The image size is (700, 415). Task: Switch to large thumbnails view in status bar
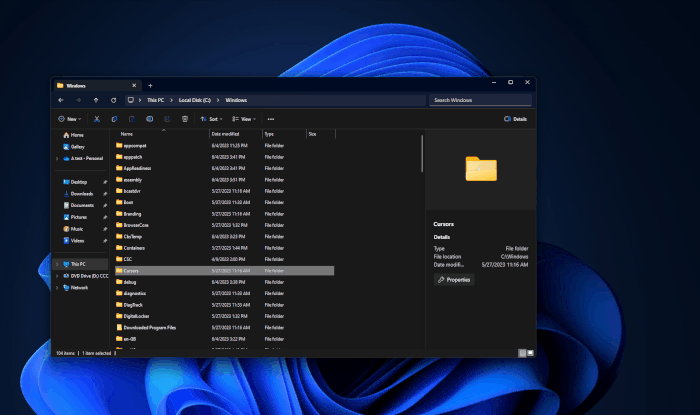530,353
